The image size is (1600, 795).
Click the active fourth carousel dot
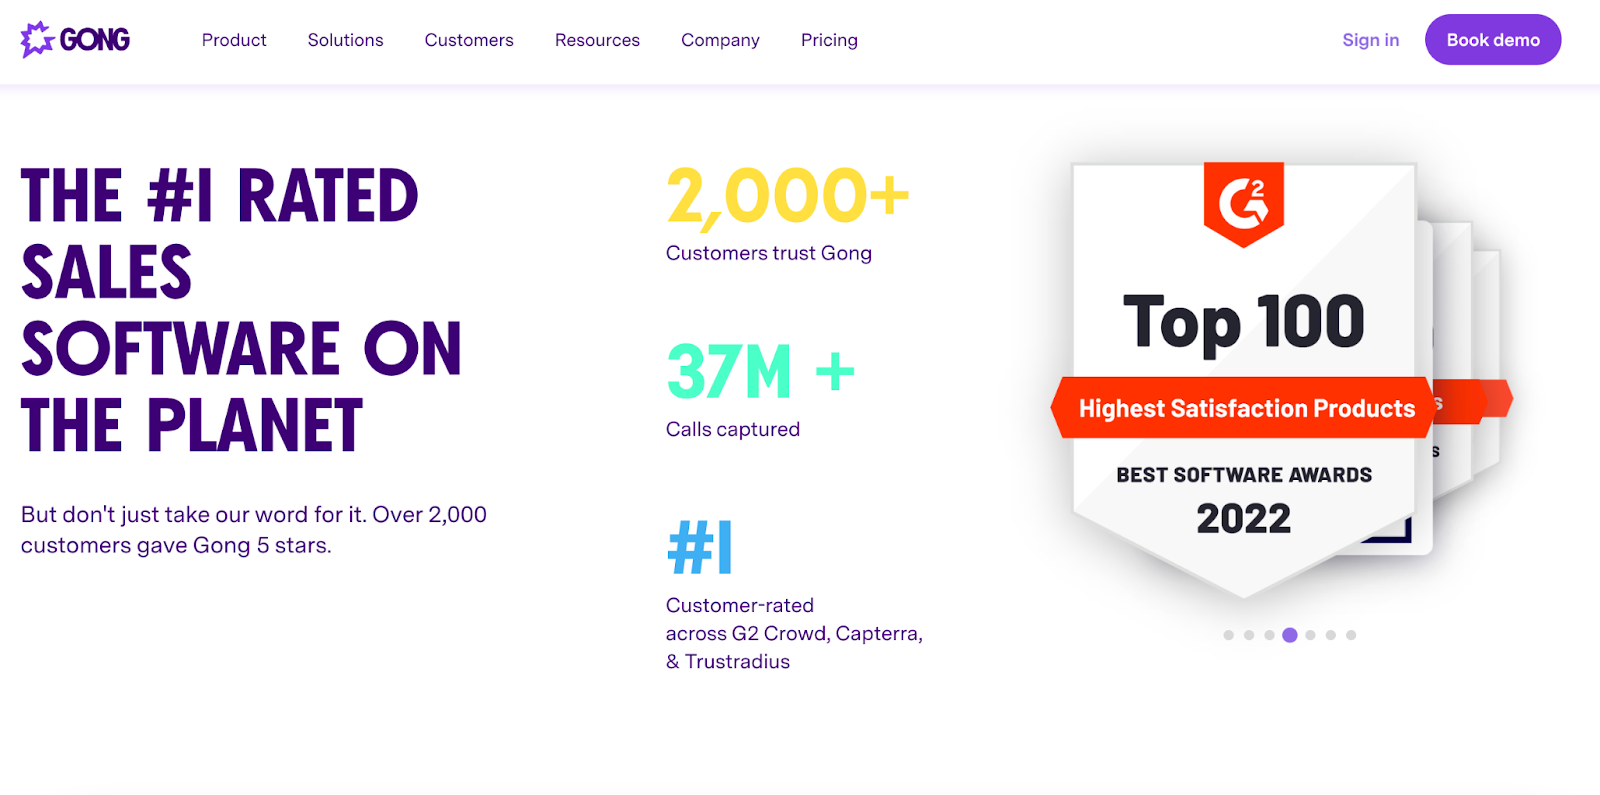[x=1290, y=635]
